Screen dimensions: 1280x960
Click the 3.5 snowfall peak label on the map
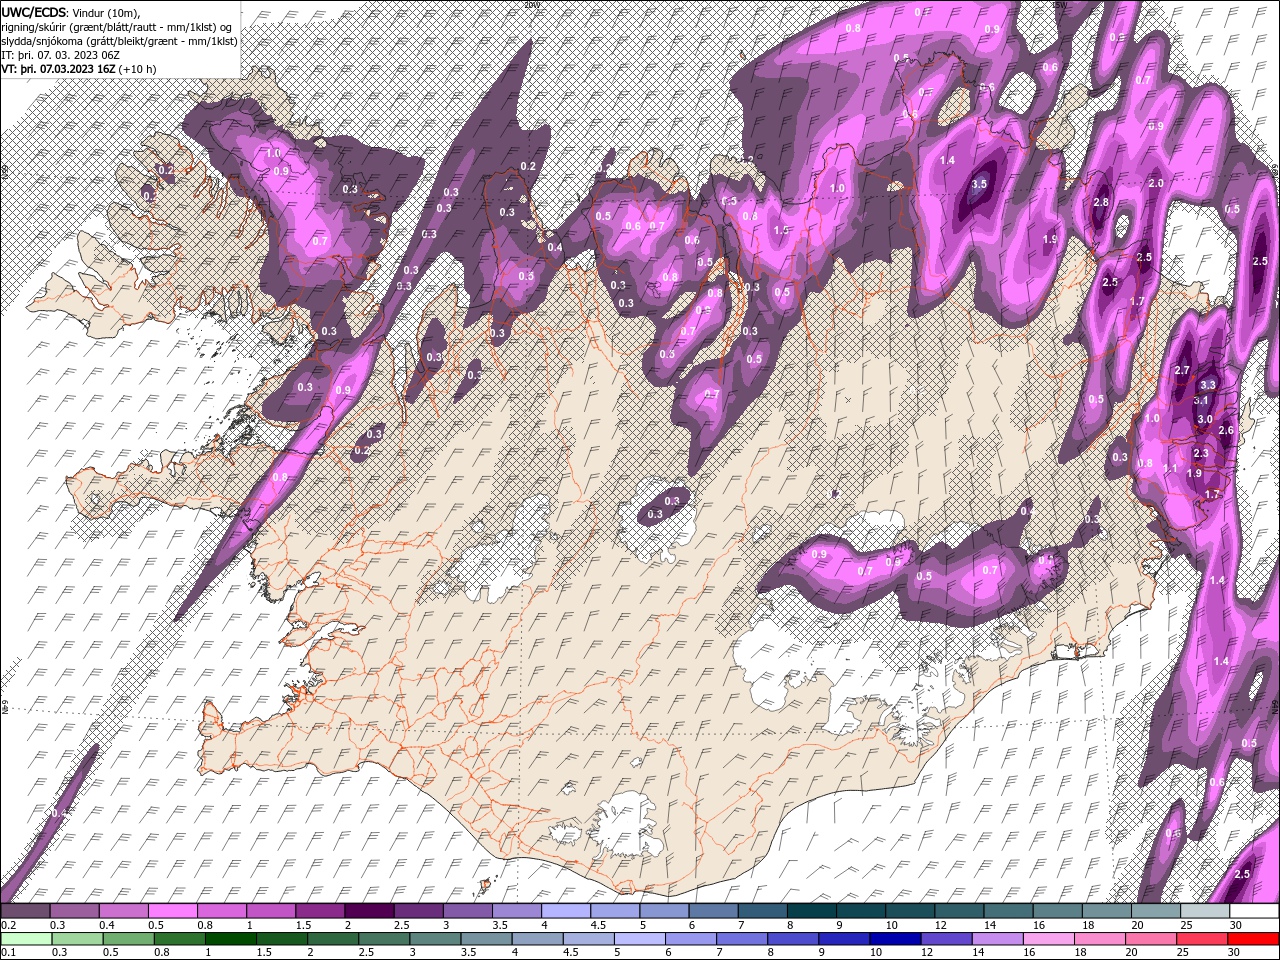[980, 184]
